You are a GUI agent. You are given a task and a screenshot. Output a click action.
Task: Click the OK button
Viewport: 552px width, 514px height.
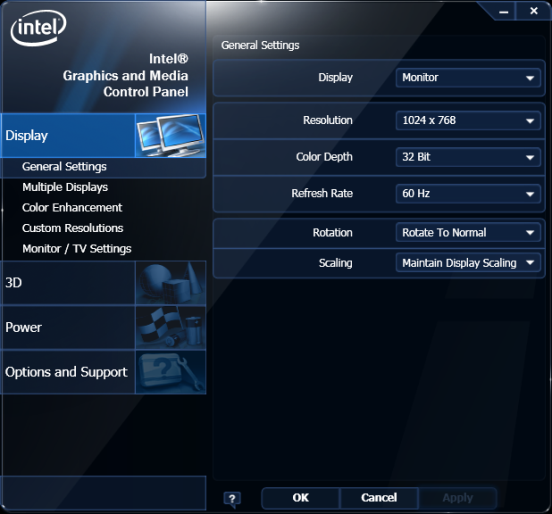(301, 498)
